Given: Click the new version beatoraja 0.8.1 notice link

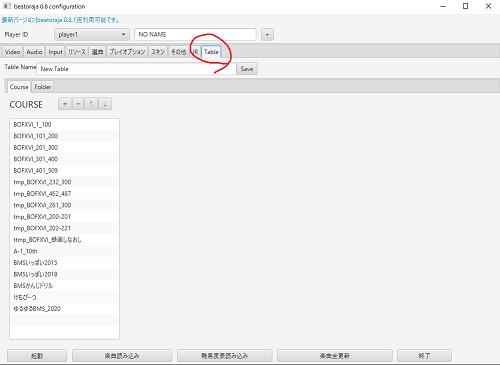Looking at the screenshot, I should point(60,20).
